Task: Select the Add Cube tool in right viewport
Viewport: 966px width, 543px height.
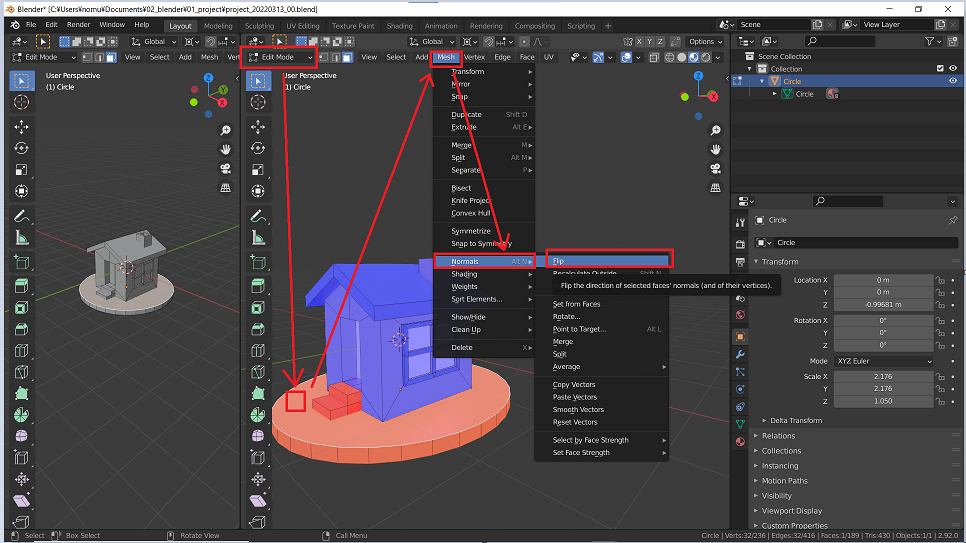Action: pos(258,263)
